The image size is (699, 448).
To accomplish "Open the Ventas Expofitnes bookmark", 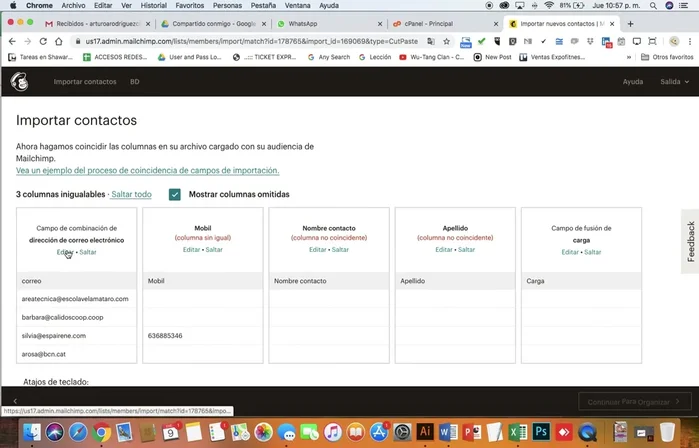I will tap(553, 57).
